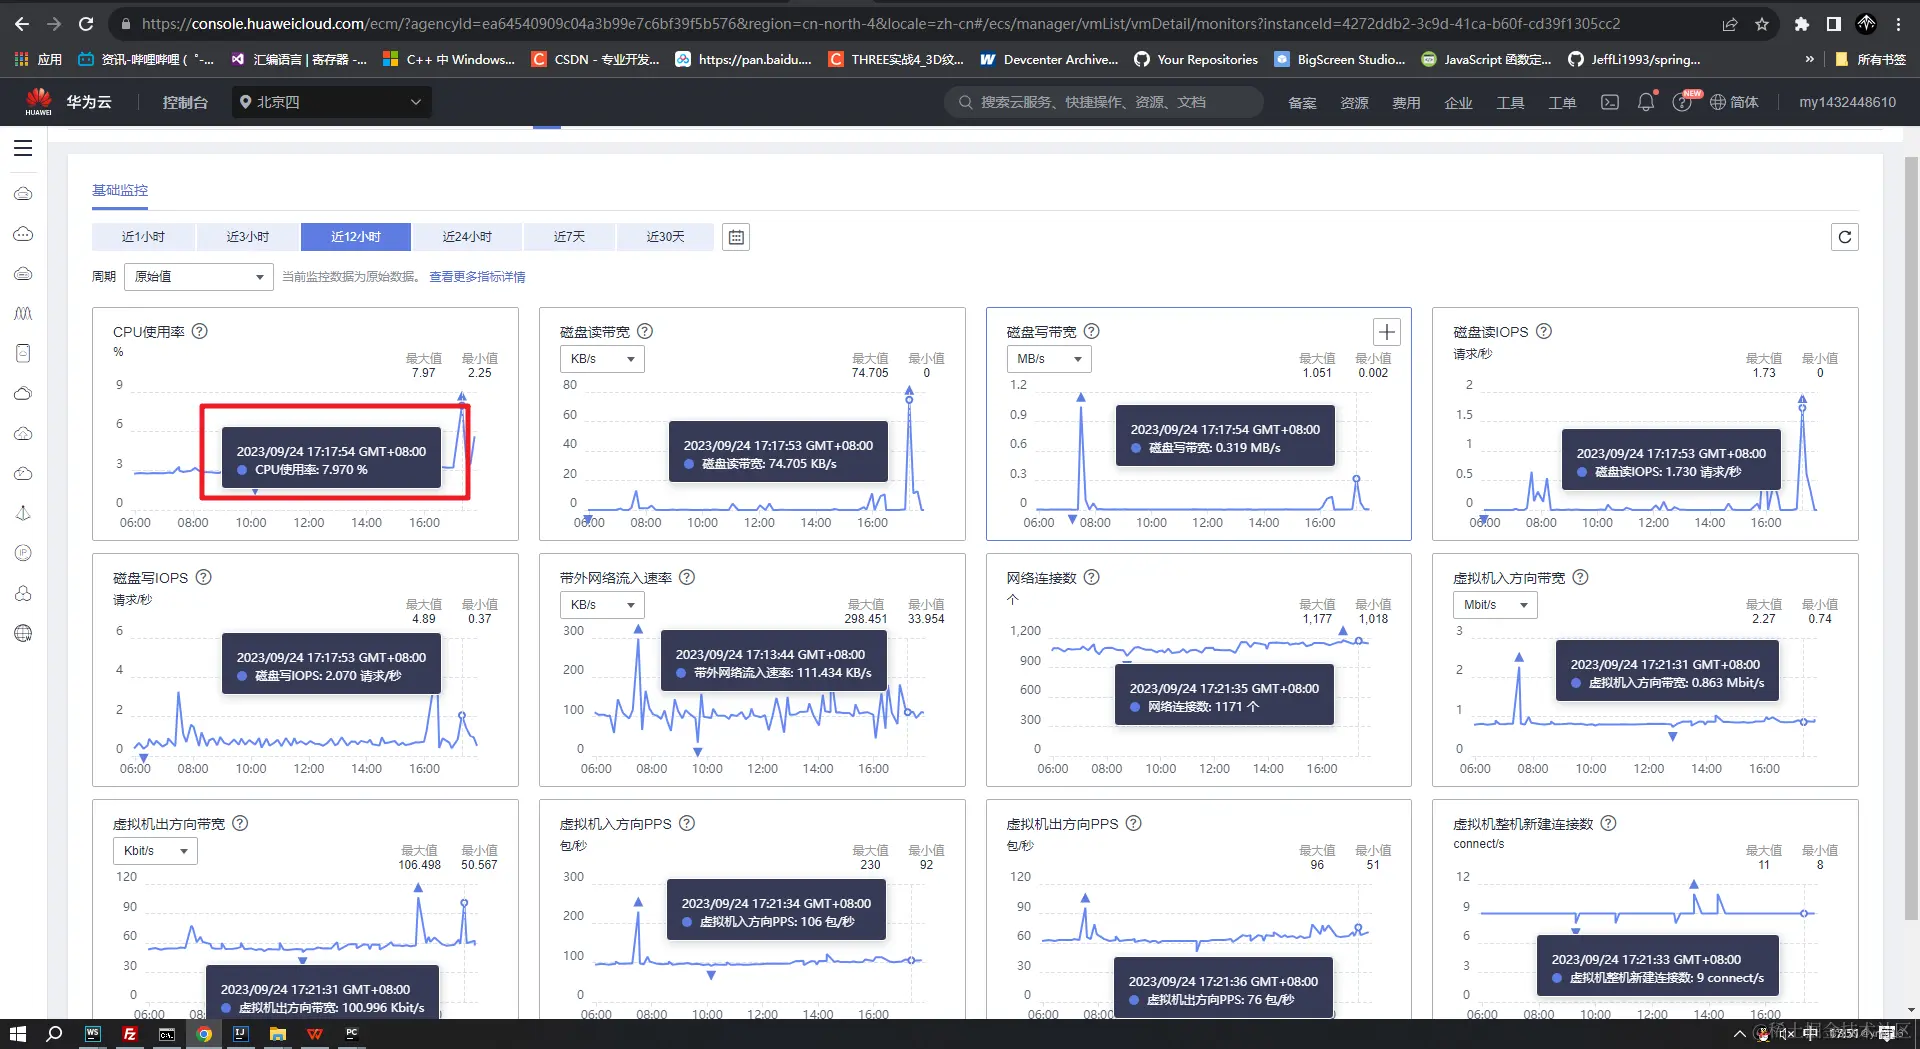The width and height of the screenshot is (1920, 1049).
Task: Open 企业 in top navigation
Action: (1458, 102)
